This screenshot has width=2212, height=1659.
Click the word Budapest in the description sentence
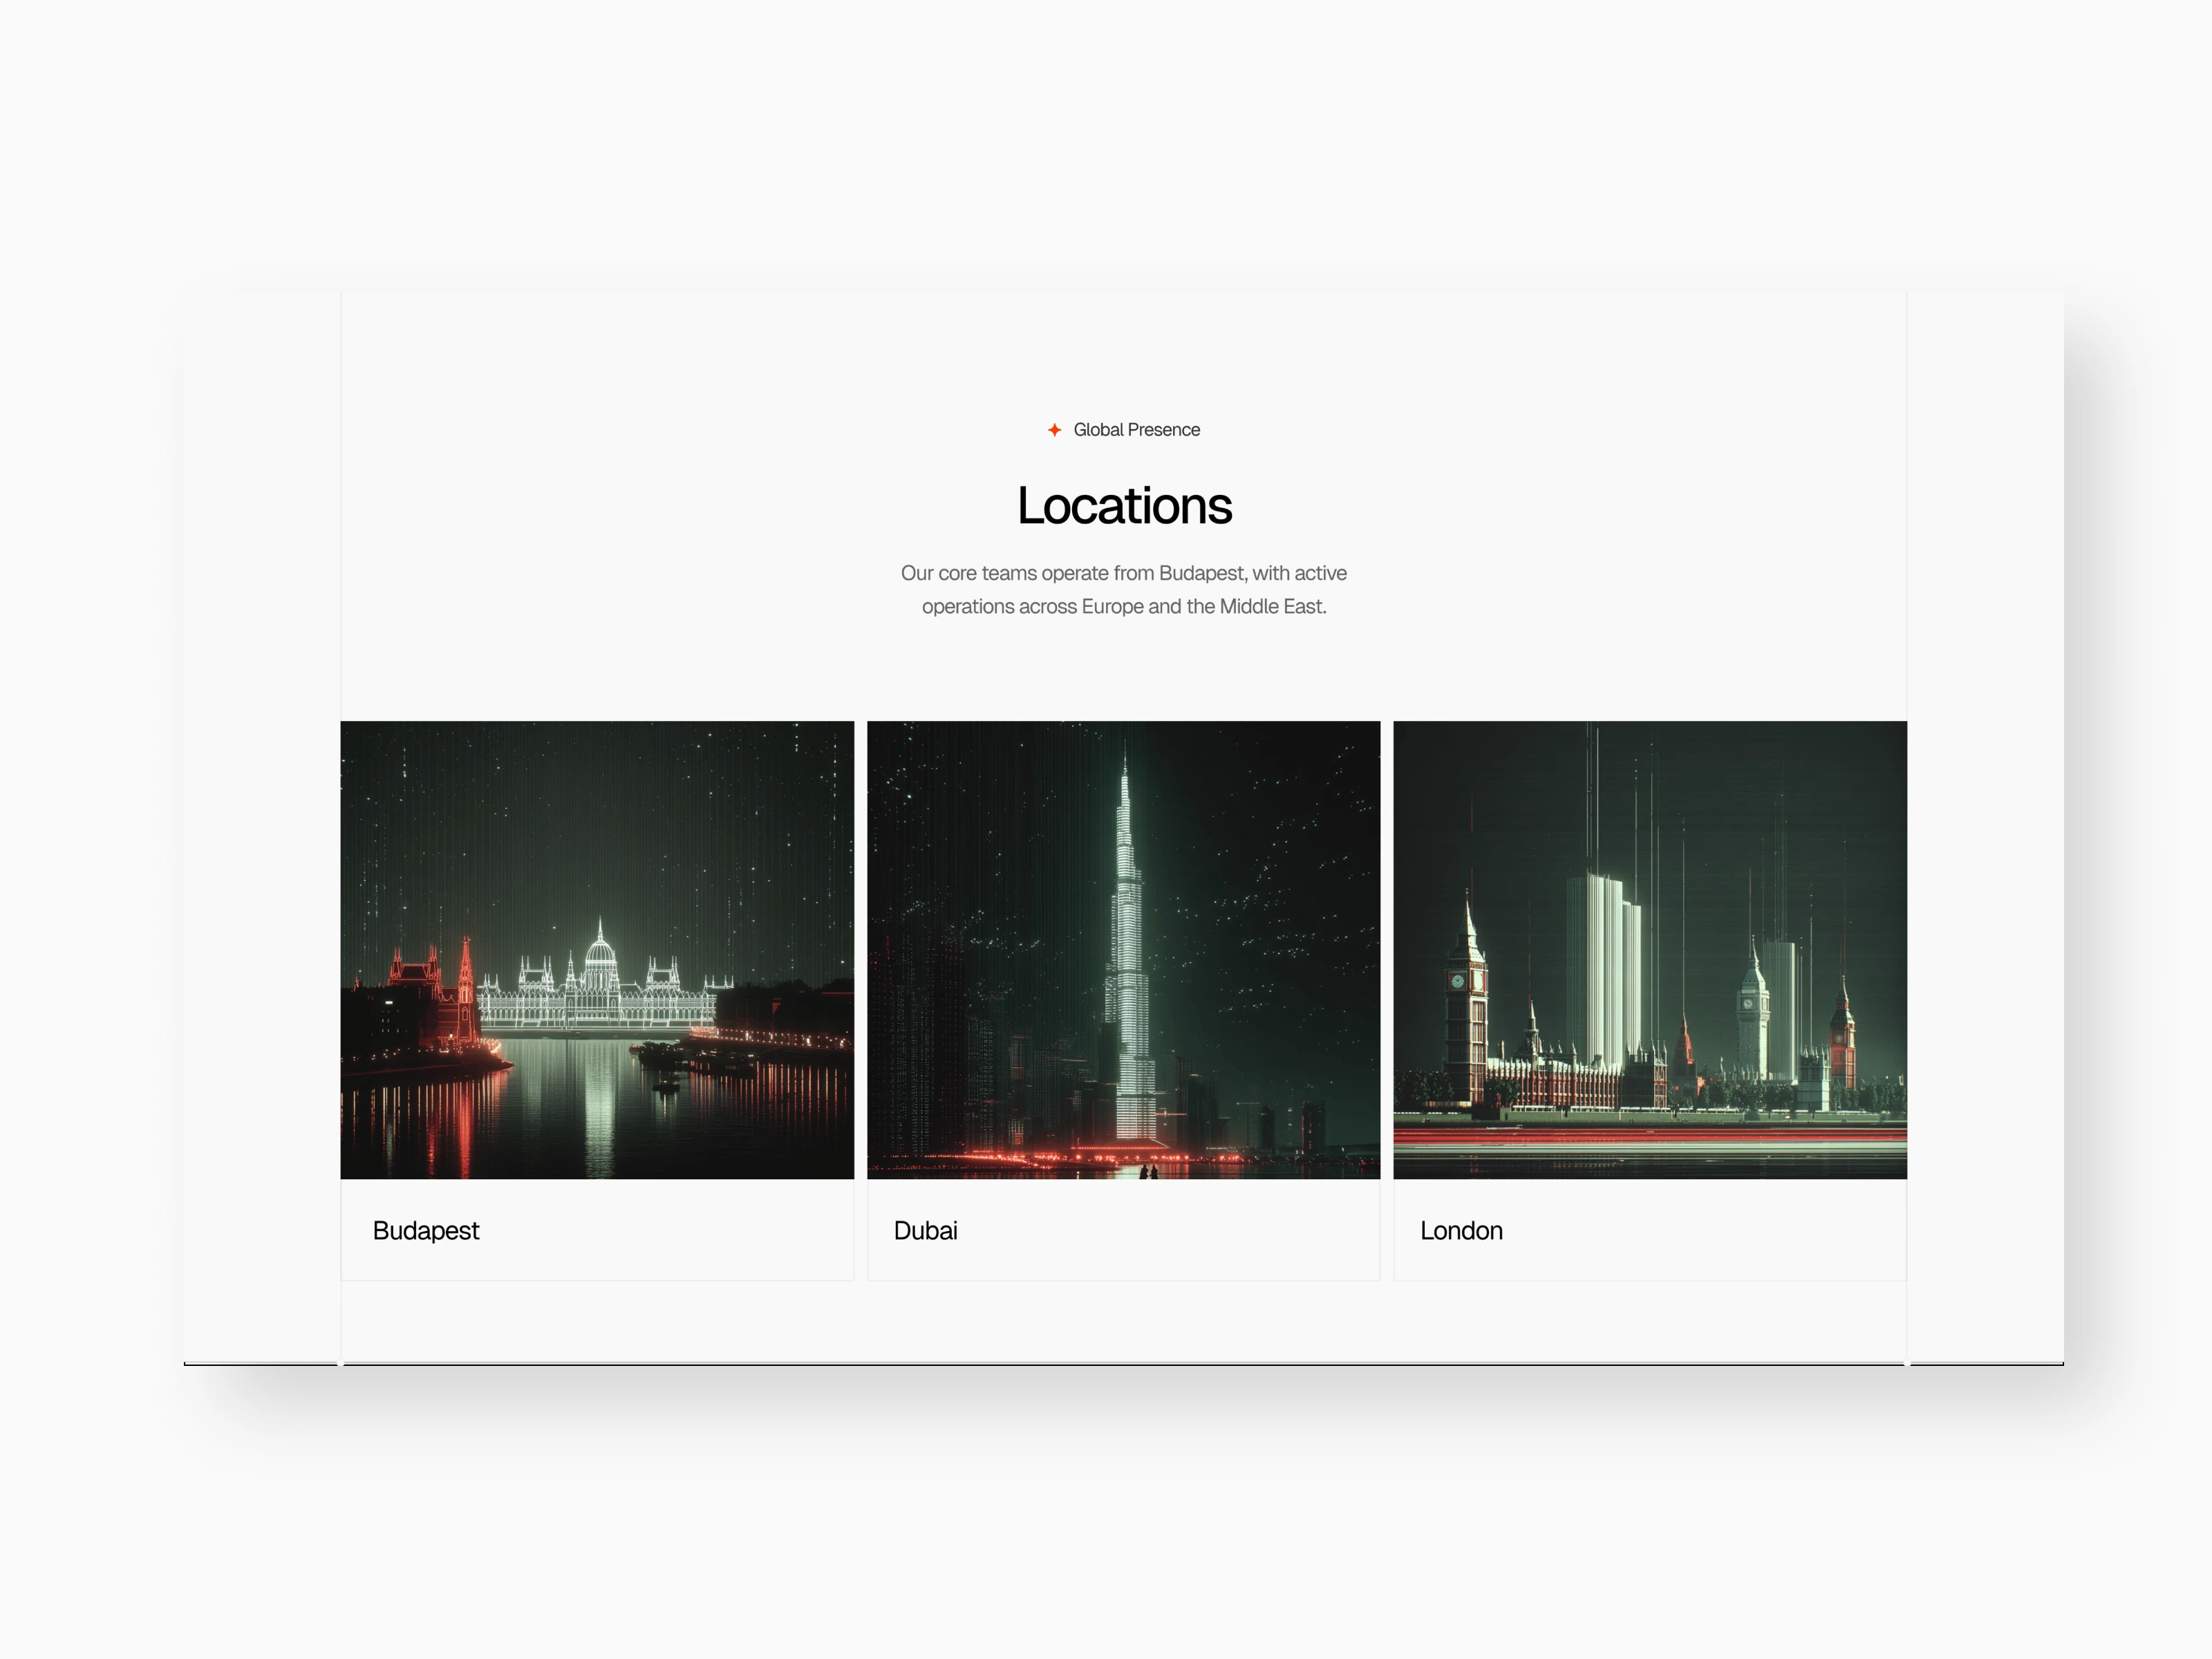[x=1202, y=573]
